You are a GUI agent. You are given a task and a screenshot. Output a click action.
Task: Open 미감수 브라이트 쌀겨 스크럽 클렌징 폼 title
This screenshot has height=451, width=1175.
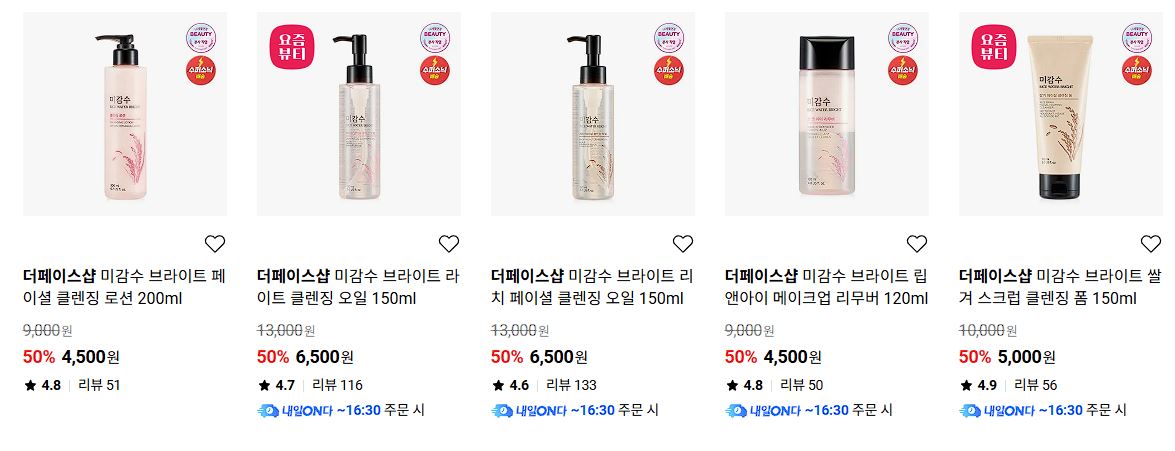[x=1060, y=287]
